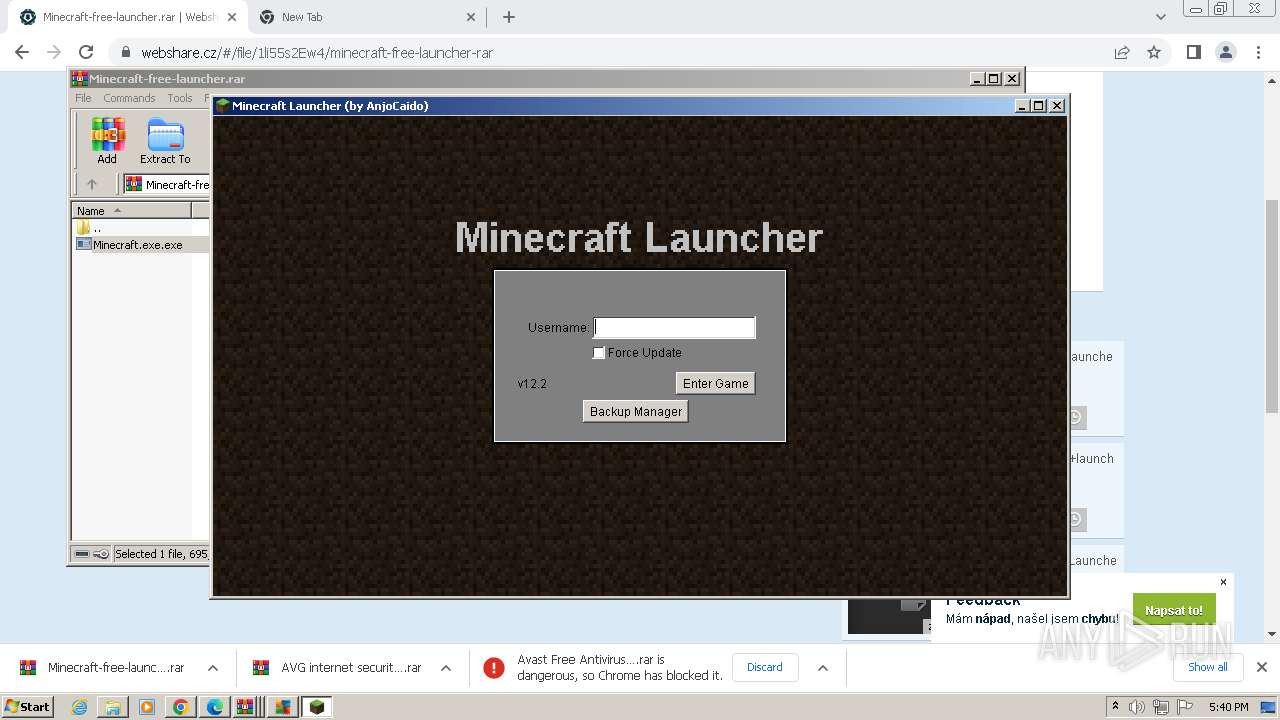Viewport: 1280px width, 720px height.
Task: Select Minecraft.exe.exe in WinRAR list
Action: coord(138,244)
